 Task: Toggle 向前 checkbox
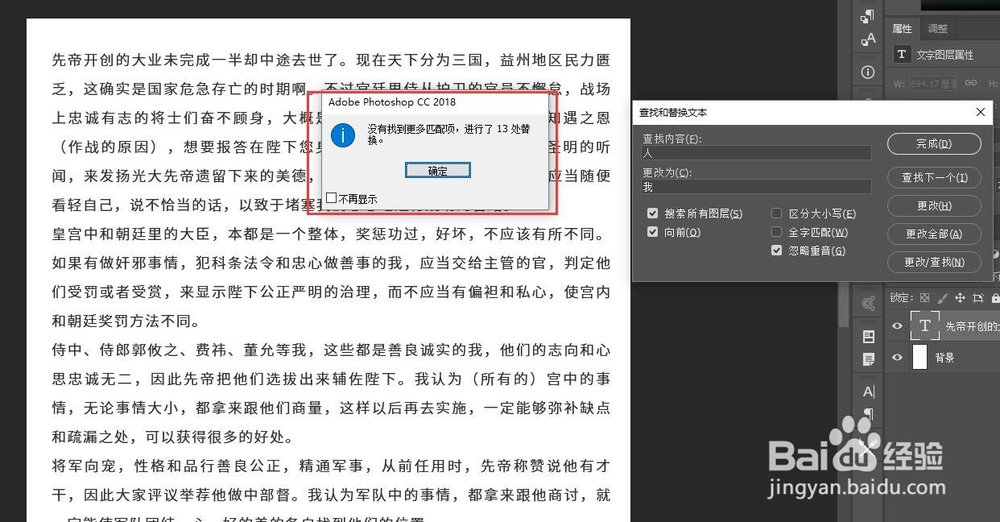pos(652,232)
